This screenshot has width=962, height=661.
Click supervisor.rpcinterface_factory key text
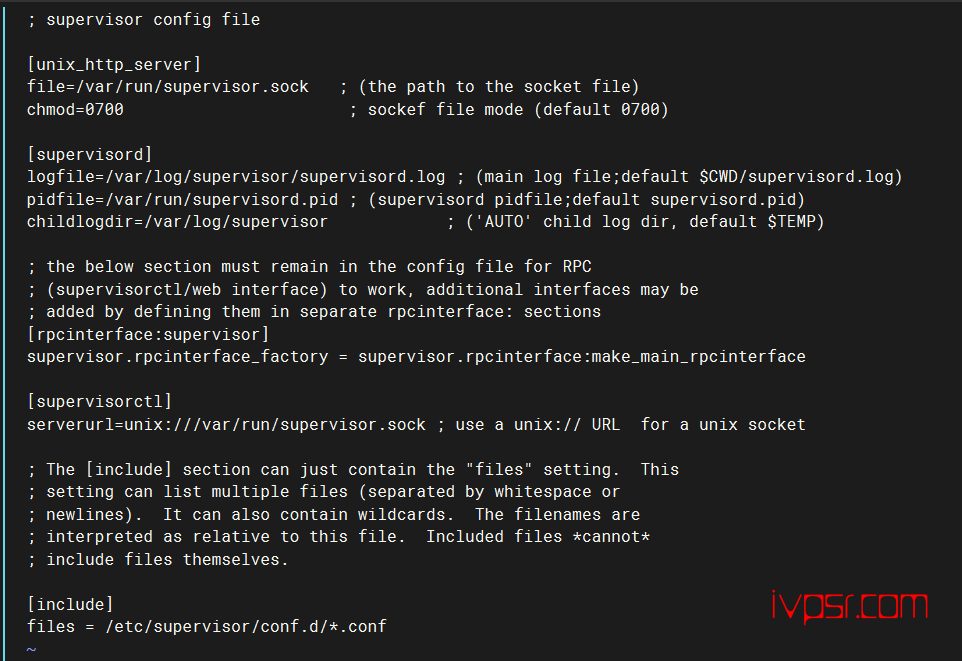click(x=177, y=357)
